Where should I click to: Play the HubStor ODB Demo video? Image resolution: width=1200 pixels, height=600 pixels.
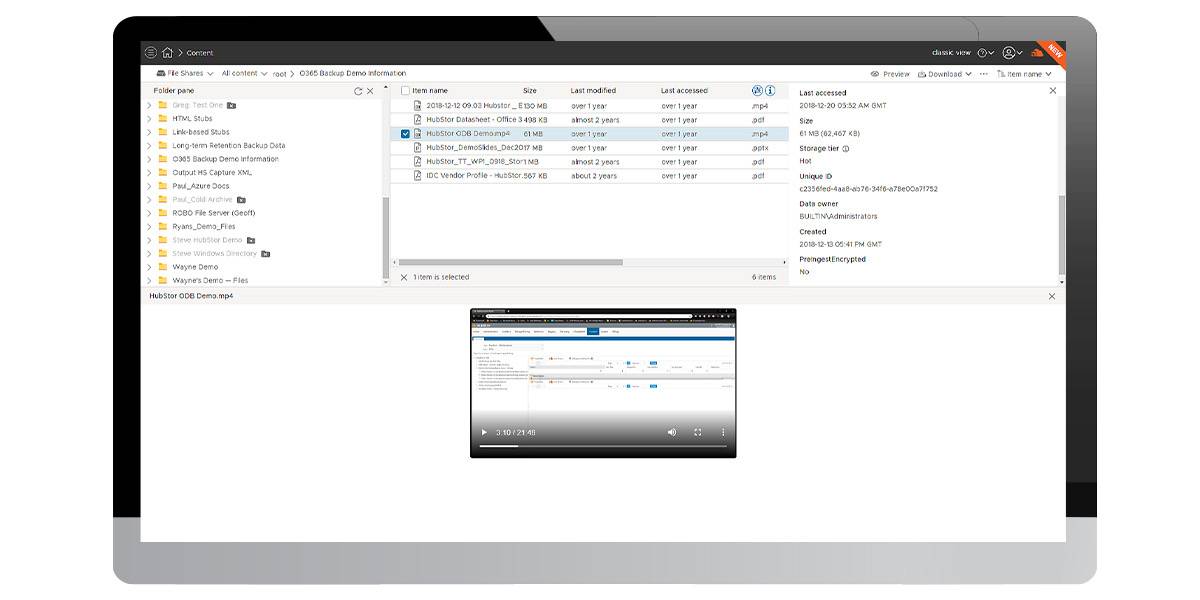[x=484, y=432]
